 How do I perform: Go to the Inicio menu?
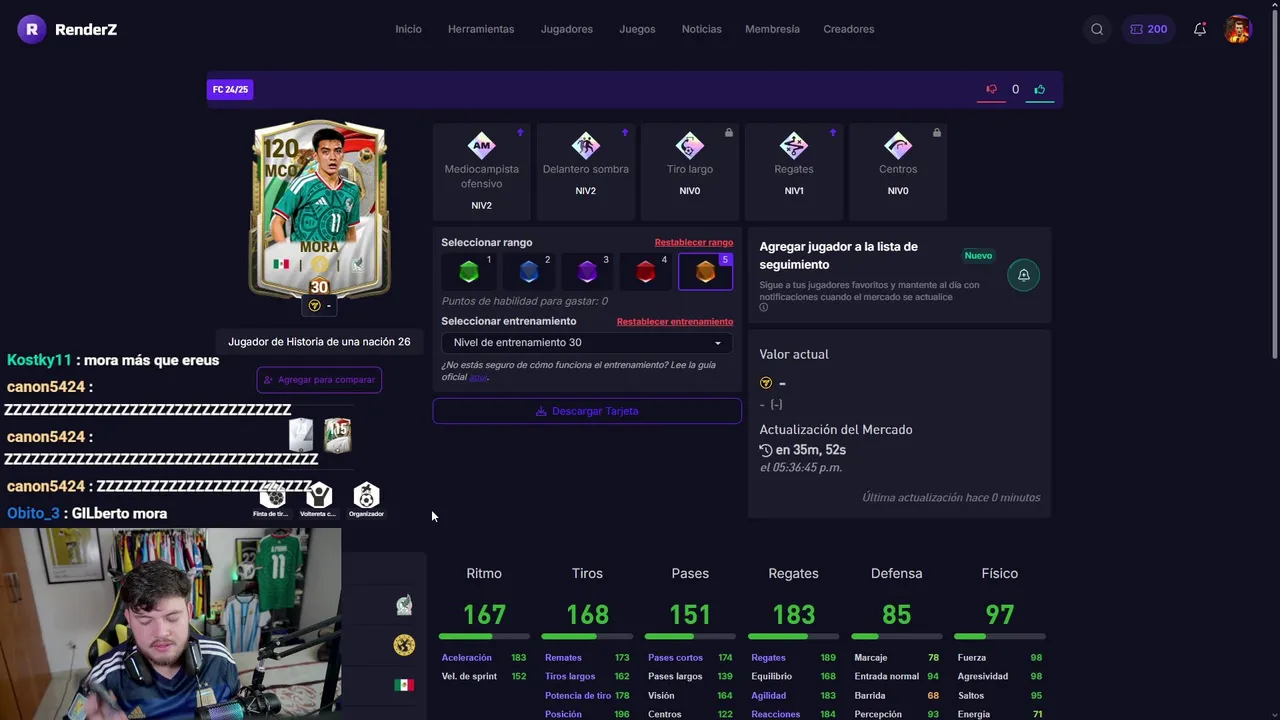tap(408, 29)
